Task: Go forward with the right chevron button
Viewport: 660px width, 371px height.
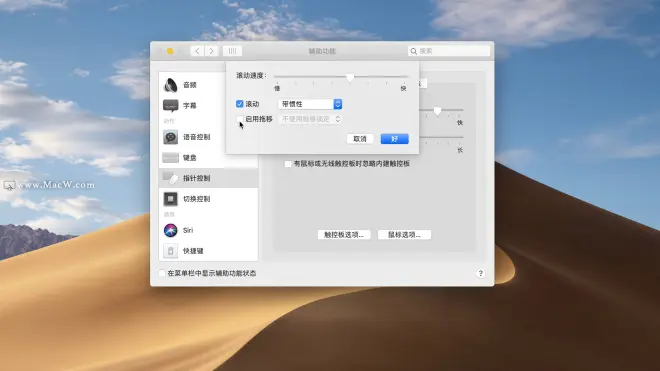Action: 211,51
